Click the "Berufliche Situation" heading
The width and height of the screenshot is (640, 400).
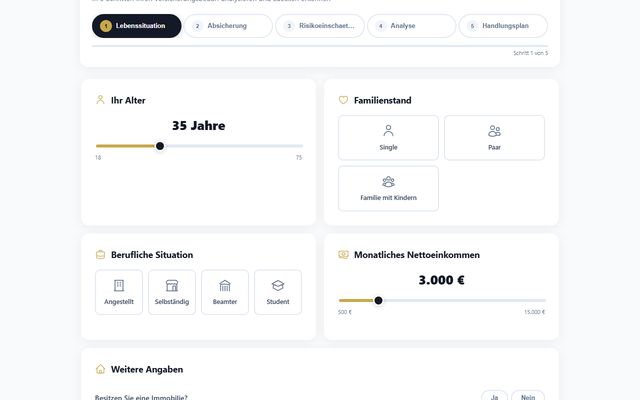(152, 255)
